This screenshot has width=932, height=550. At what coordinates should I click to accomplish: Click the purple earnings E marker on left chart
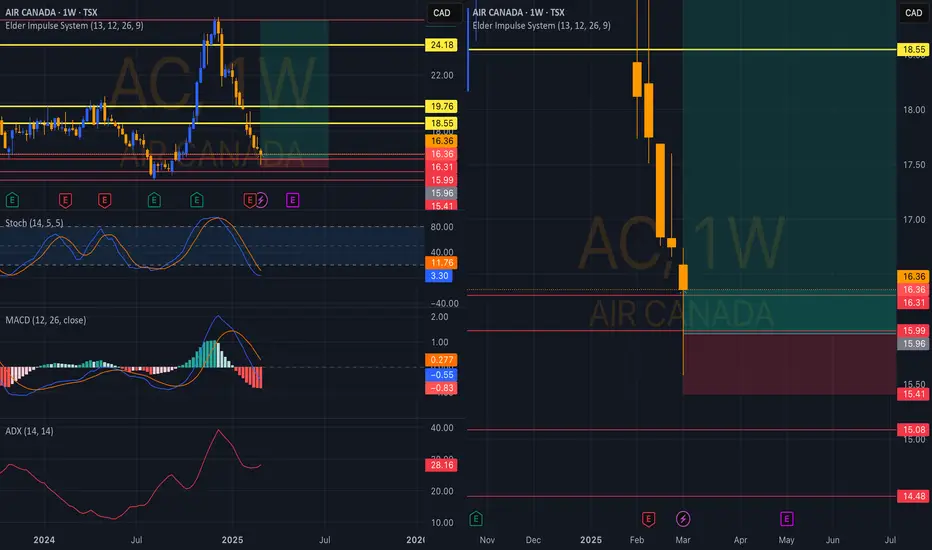point(292,200)
